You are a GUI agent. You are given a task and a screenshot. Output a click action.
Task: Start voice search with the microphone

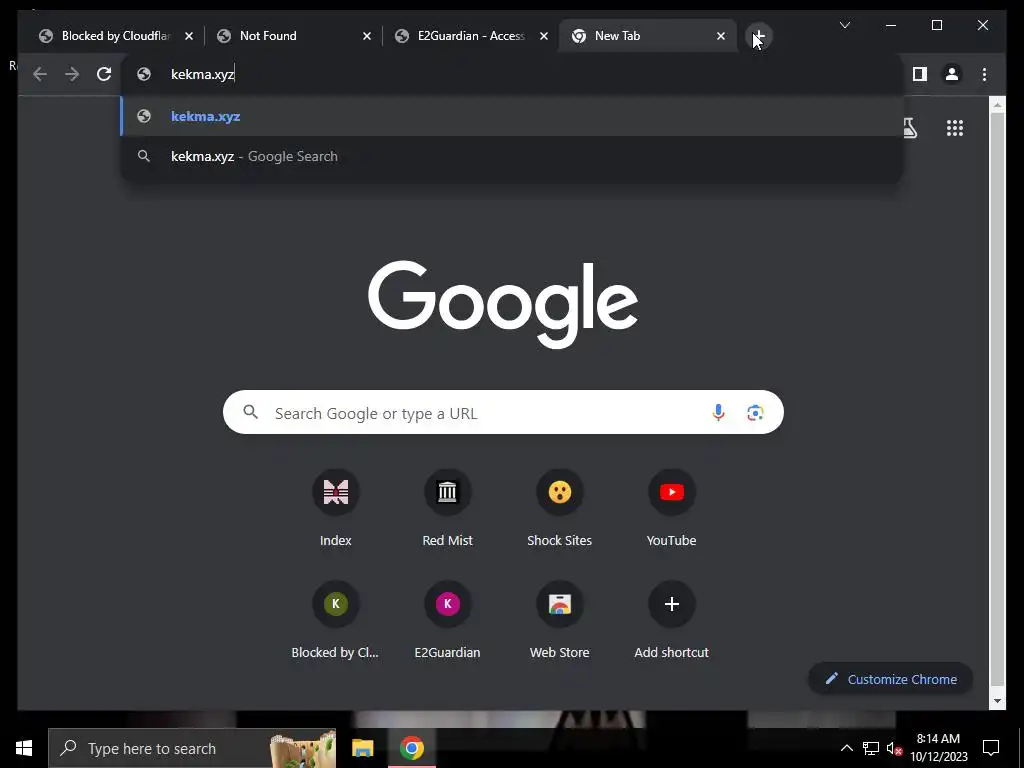(718, 413)
